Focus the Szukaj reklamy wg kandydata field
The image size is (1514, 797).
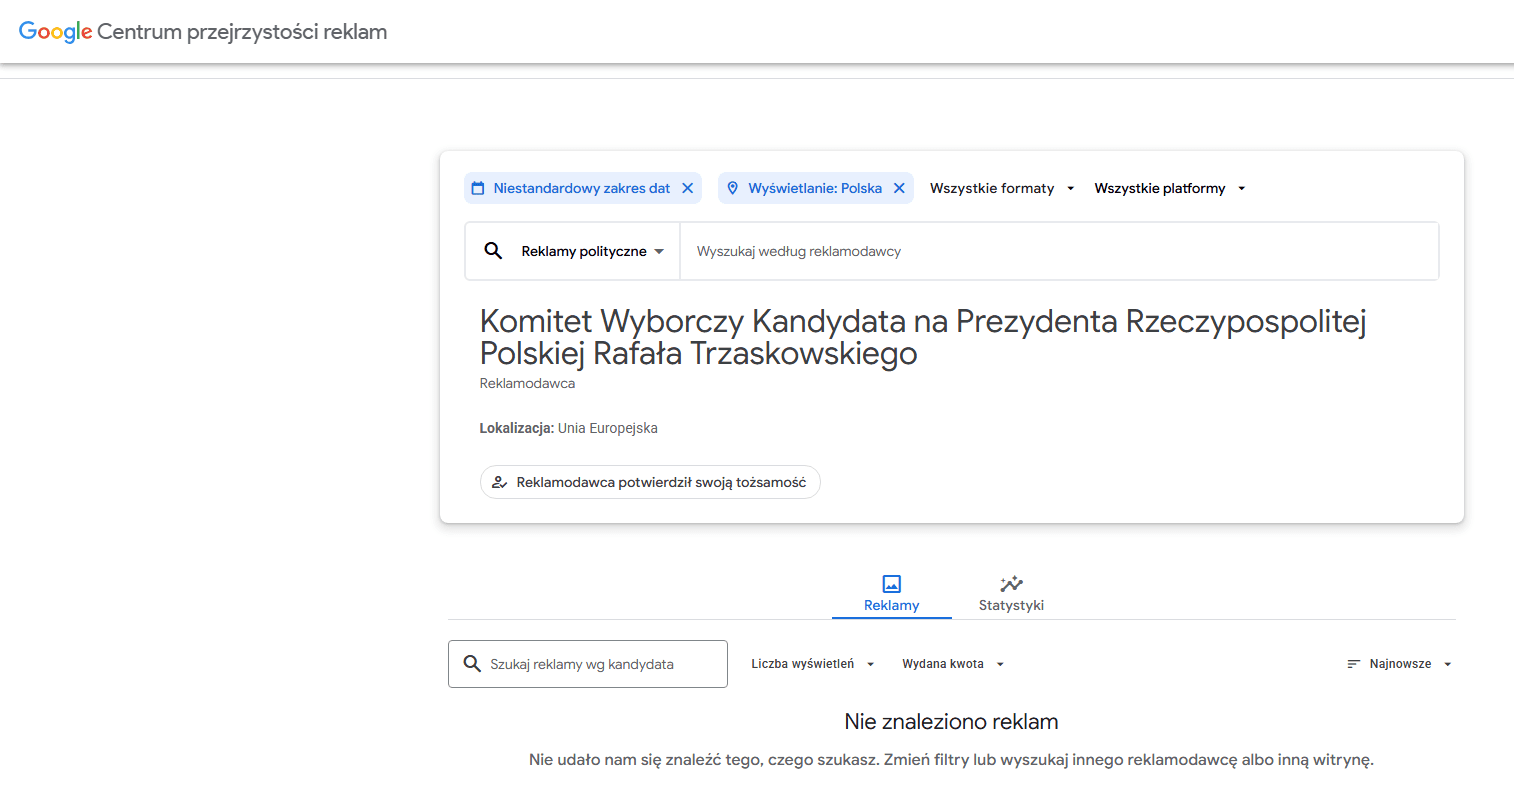pyautogui.click(x=588, y=664)
